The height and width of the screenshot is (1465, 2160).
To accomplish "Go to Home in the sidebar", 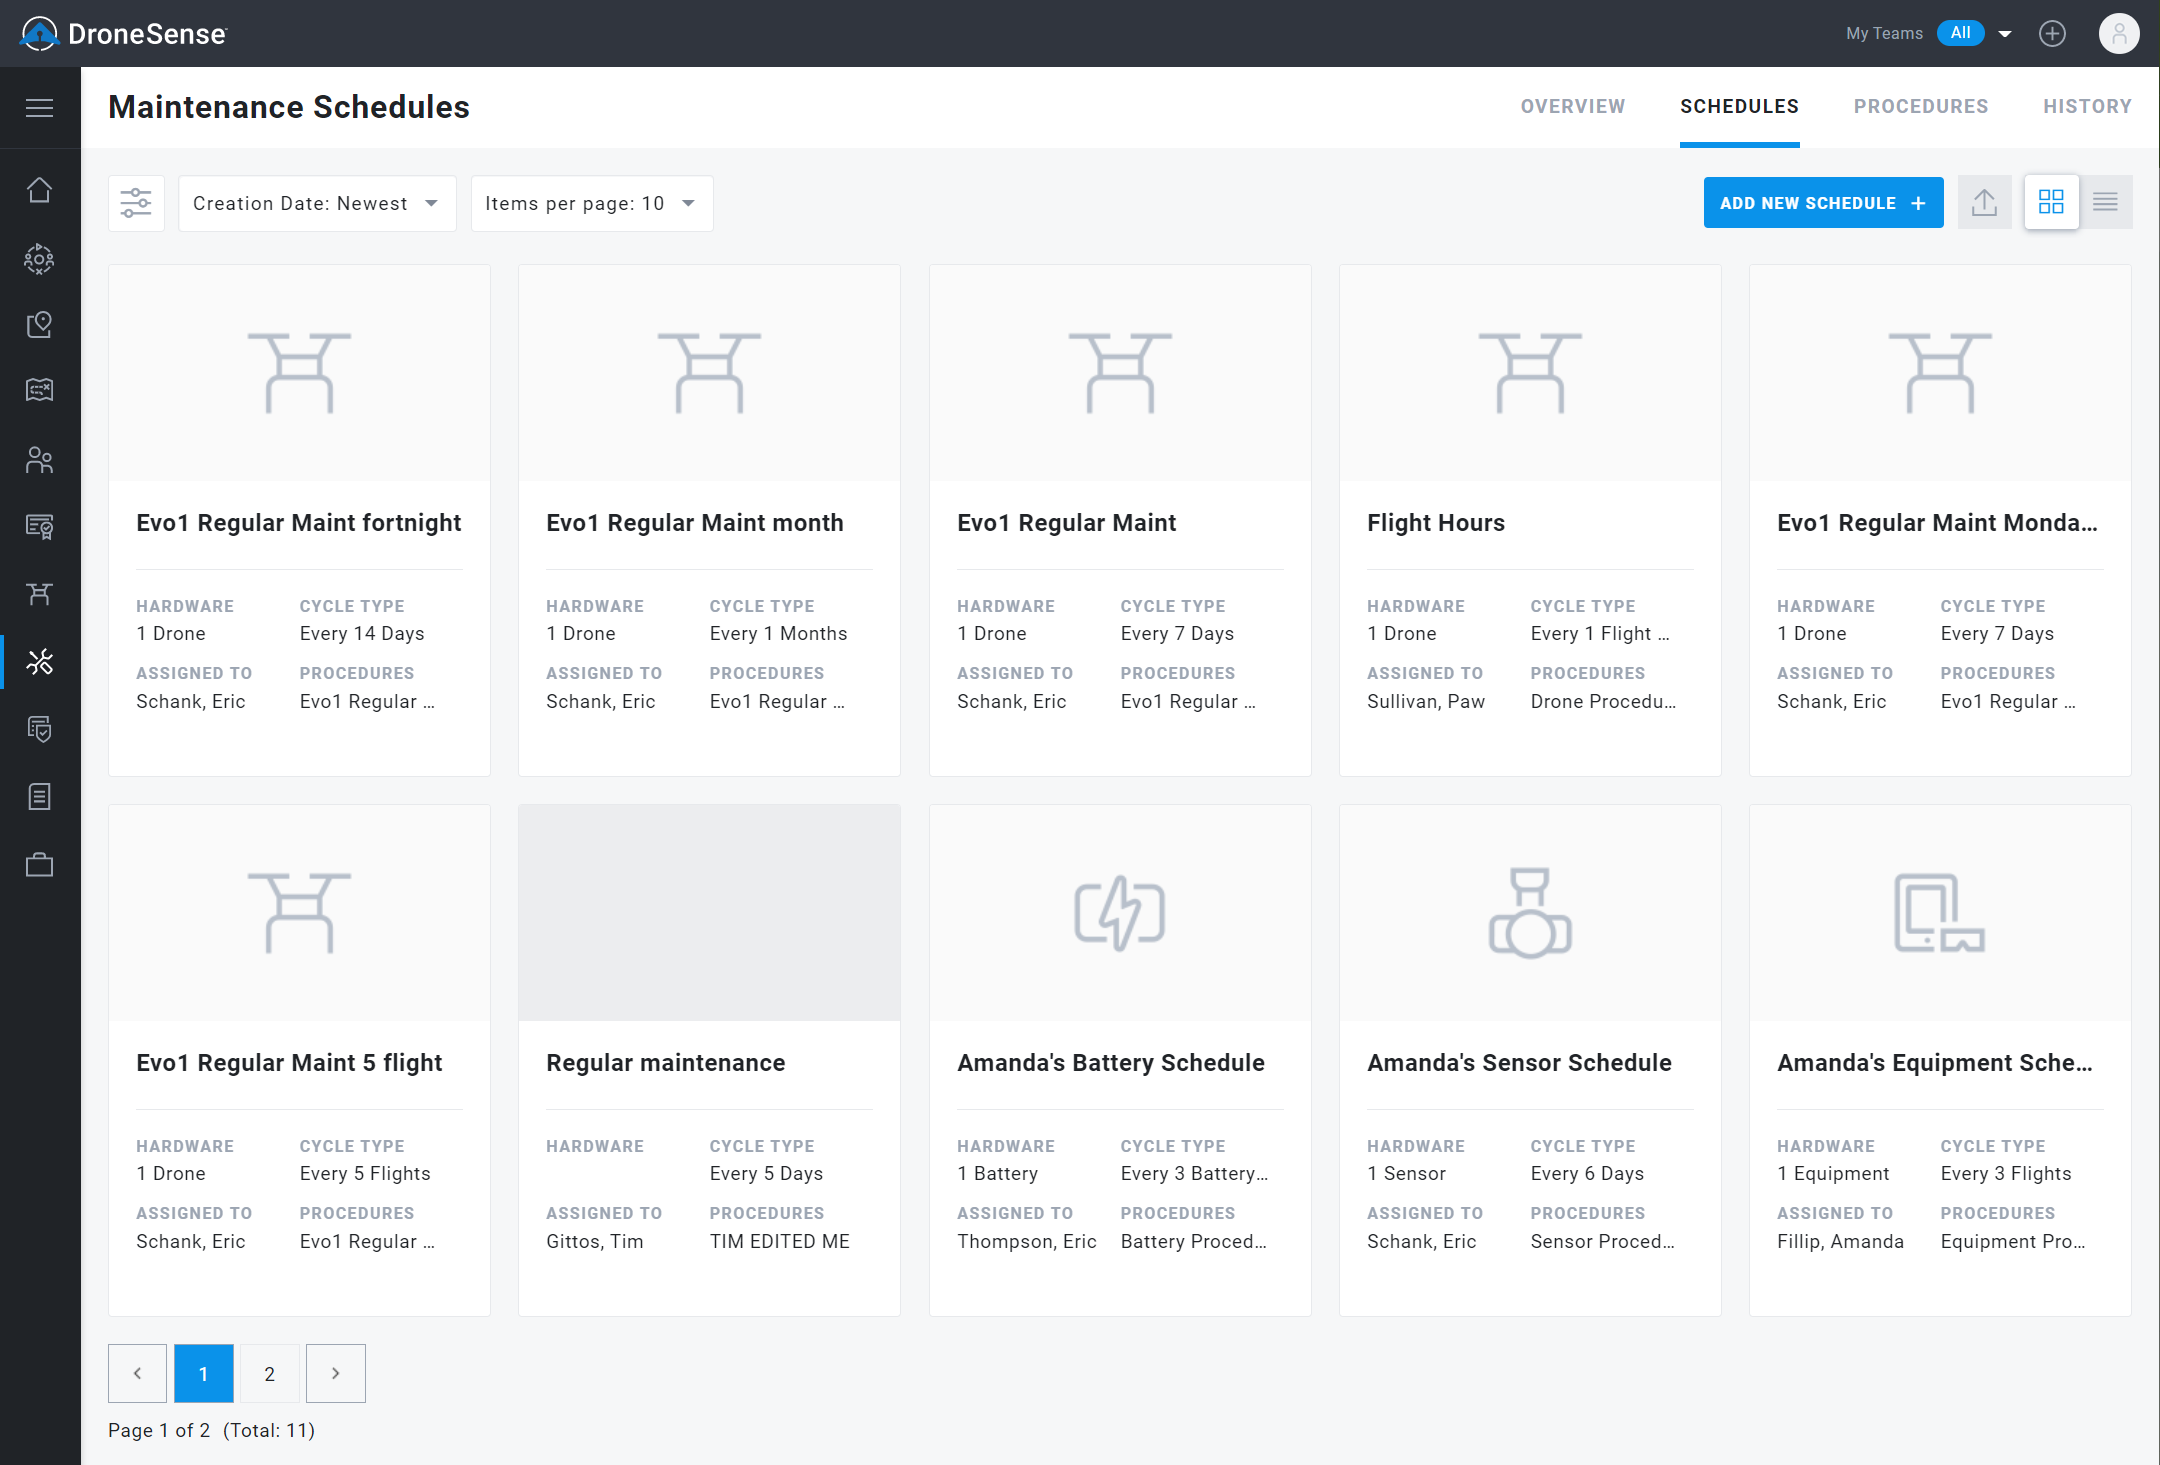I will 40,190.
